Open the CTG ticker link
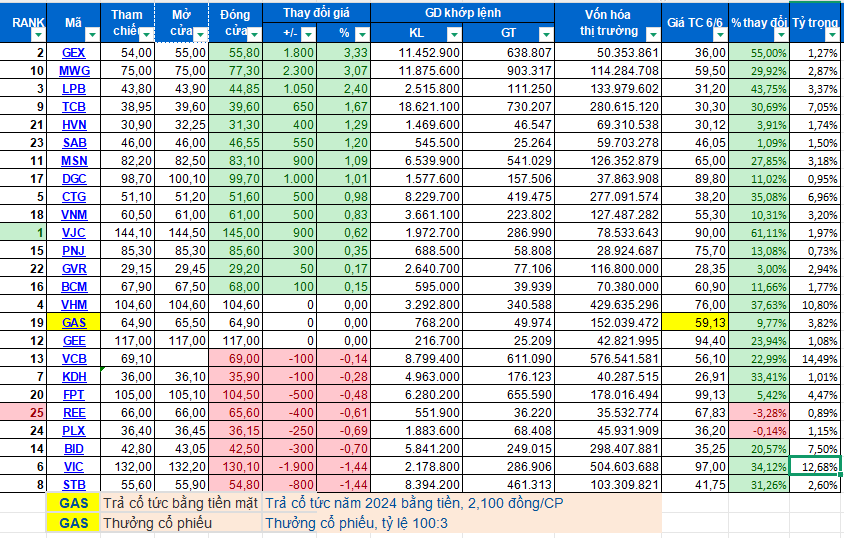The width and height of the screenshot is (844, 538). 74,197
